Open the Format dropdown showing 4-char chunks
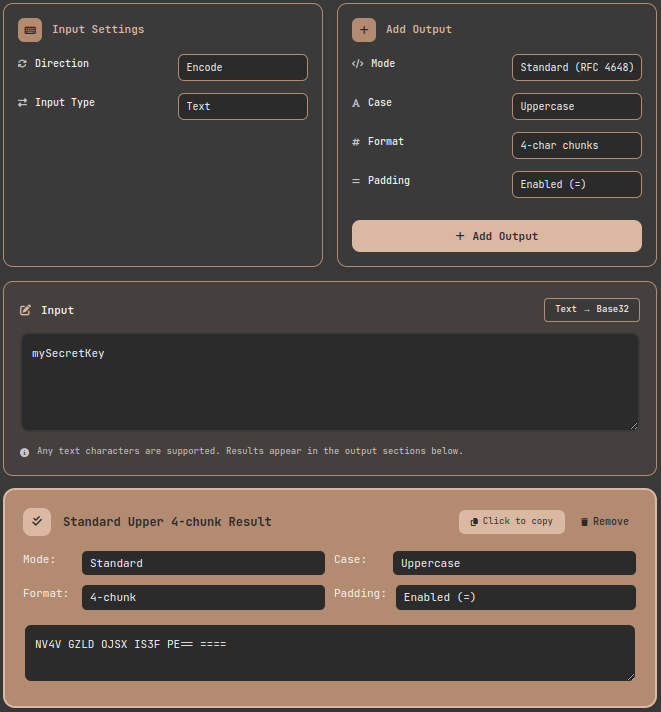Screen dimensions: 661x712 point(577,146)
